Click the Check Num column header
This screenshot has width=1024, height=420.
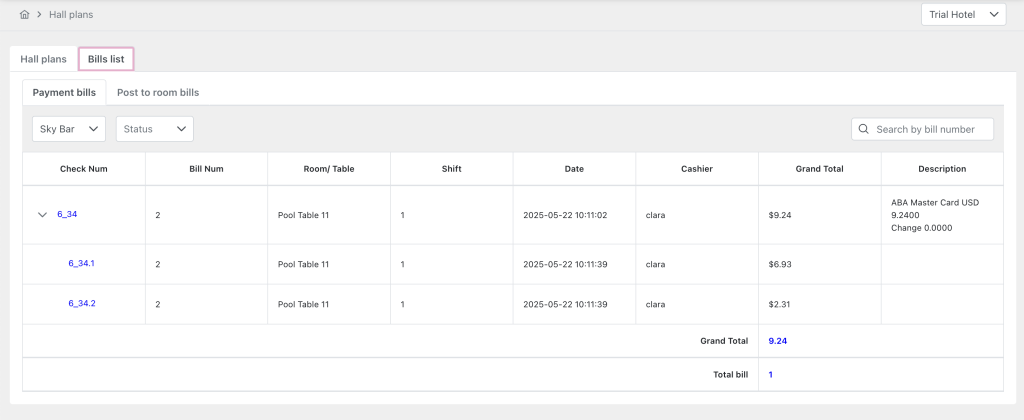tap(84, 169)
